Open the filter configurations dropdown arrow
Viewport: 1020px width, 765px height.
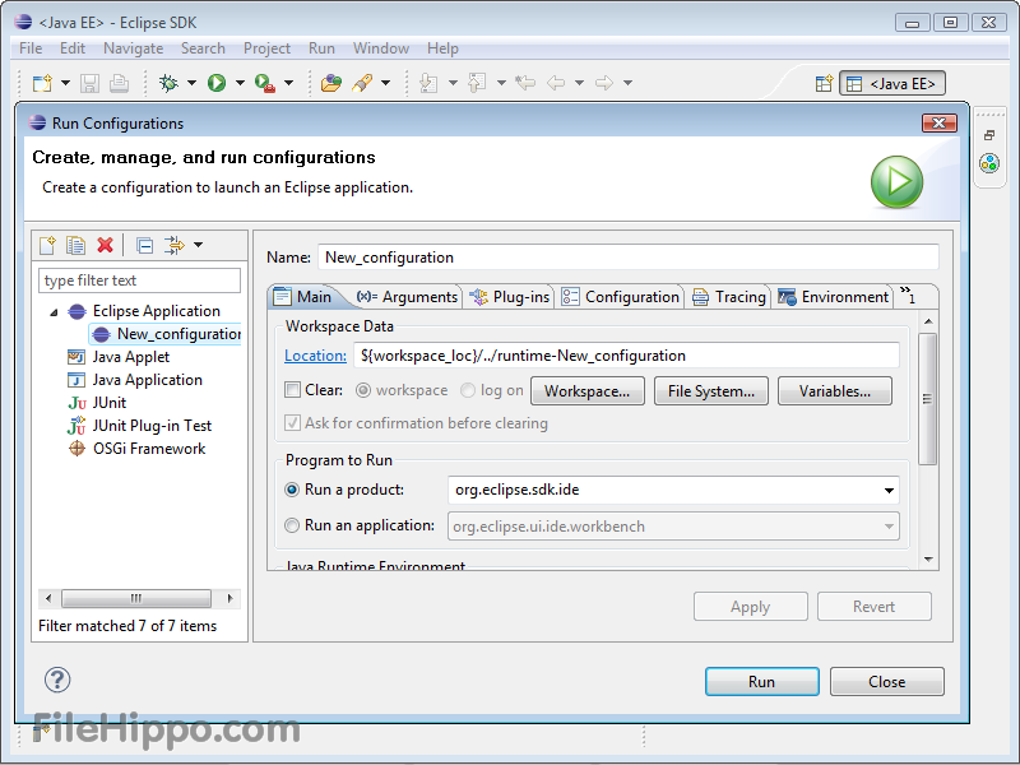tap(198, 245)
